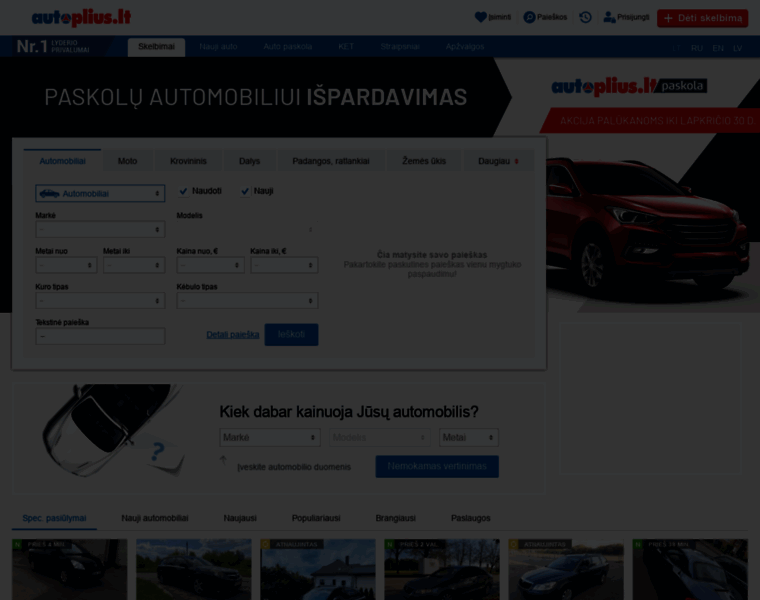The height and width of the screenshot is (600, 760).
Task: Open the Metai iki dropdown
Action: click(134, 265)
